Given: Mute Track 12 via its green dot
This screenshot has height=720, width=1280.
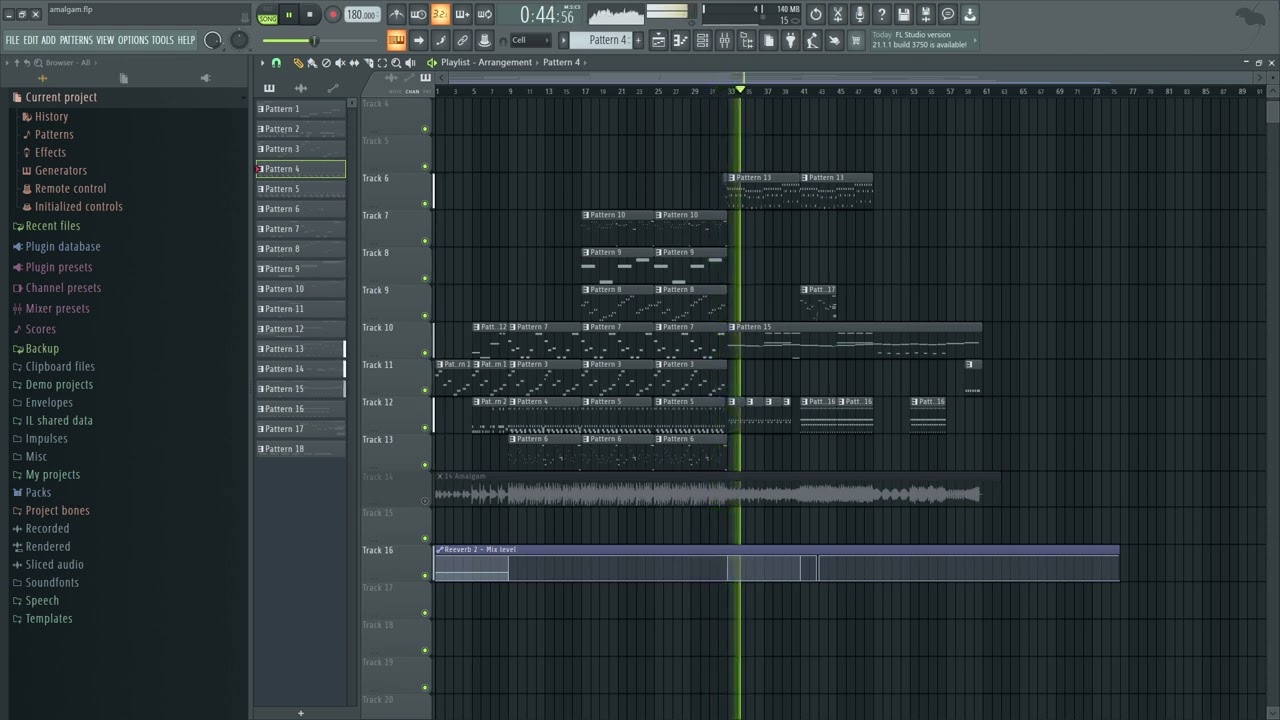Looking at the screenshot, I should pos(425,427).
